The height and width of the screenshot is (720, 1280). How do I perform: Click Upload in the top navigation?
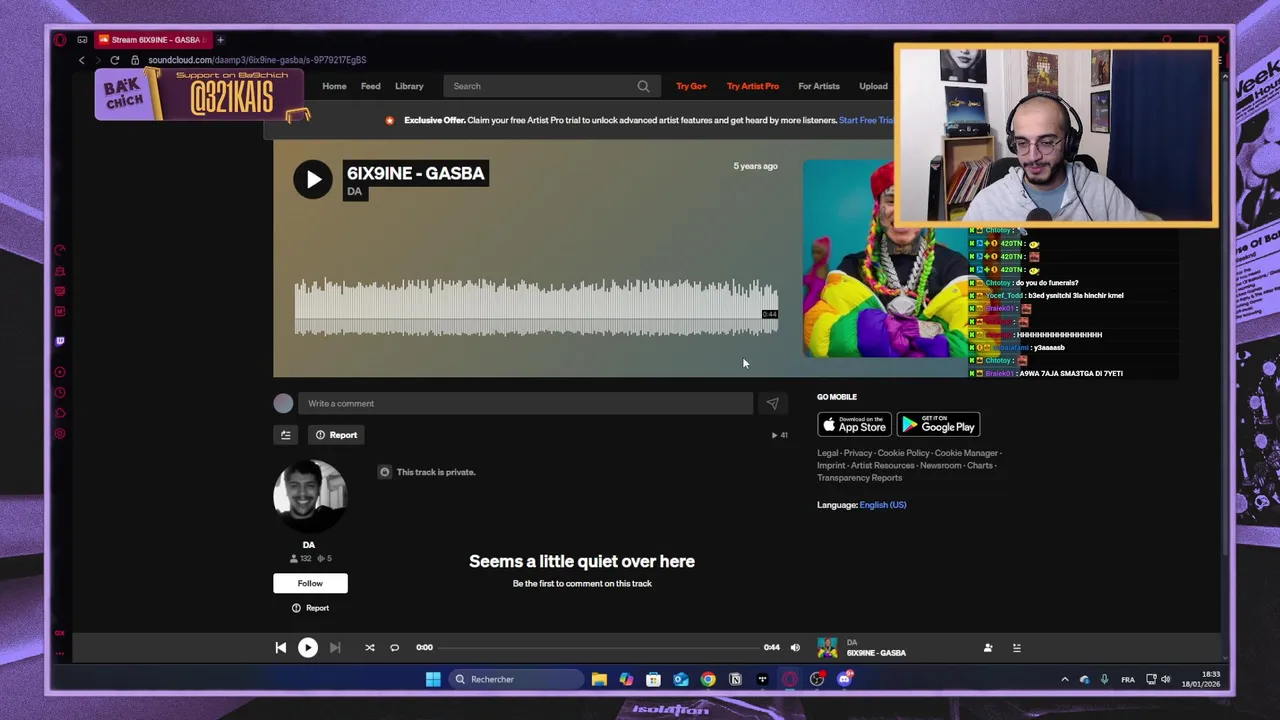[x=873, y=86]
